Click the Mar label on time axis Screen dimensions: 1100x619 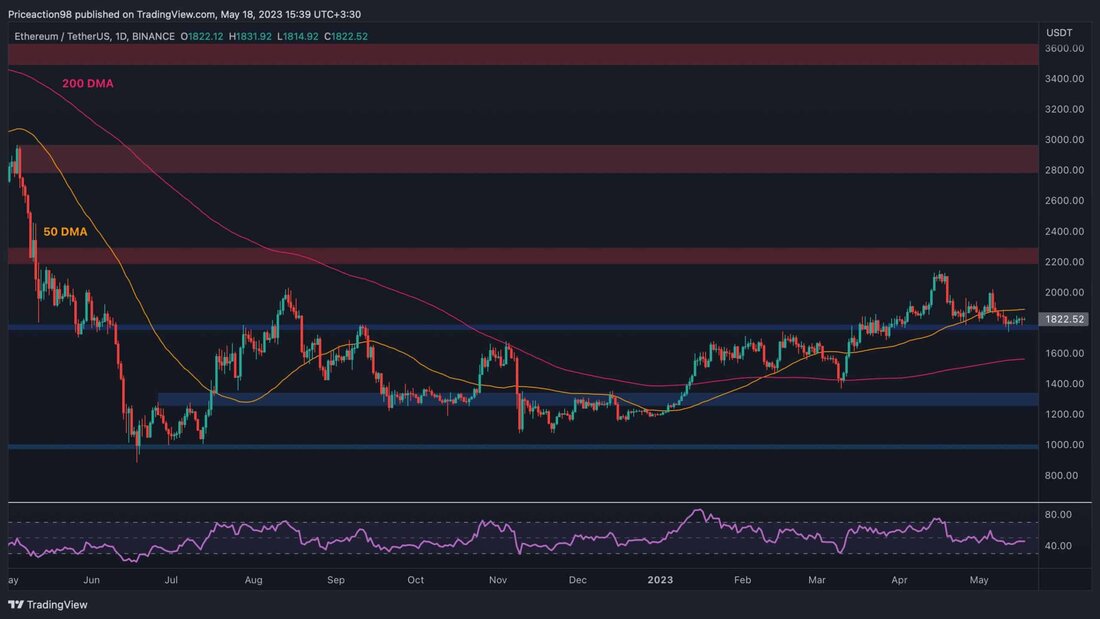817,580
